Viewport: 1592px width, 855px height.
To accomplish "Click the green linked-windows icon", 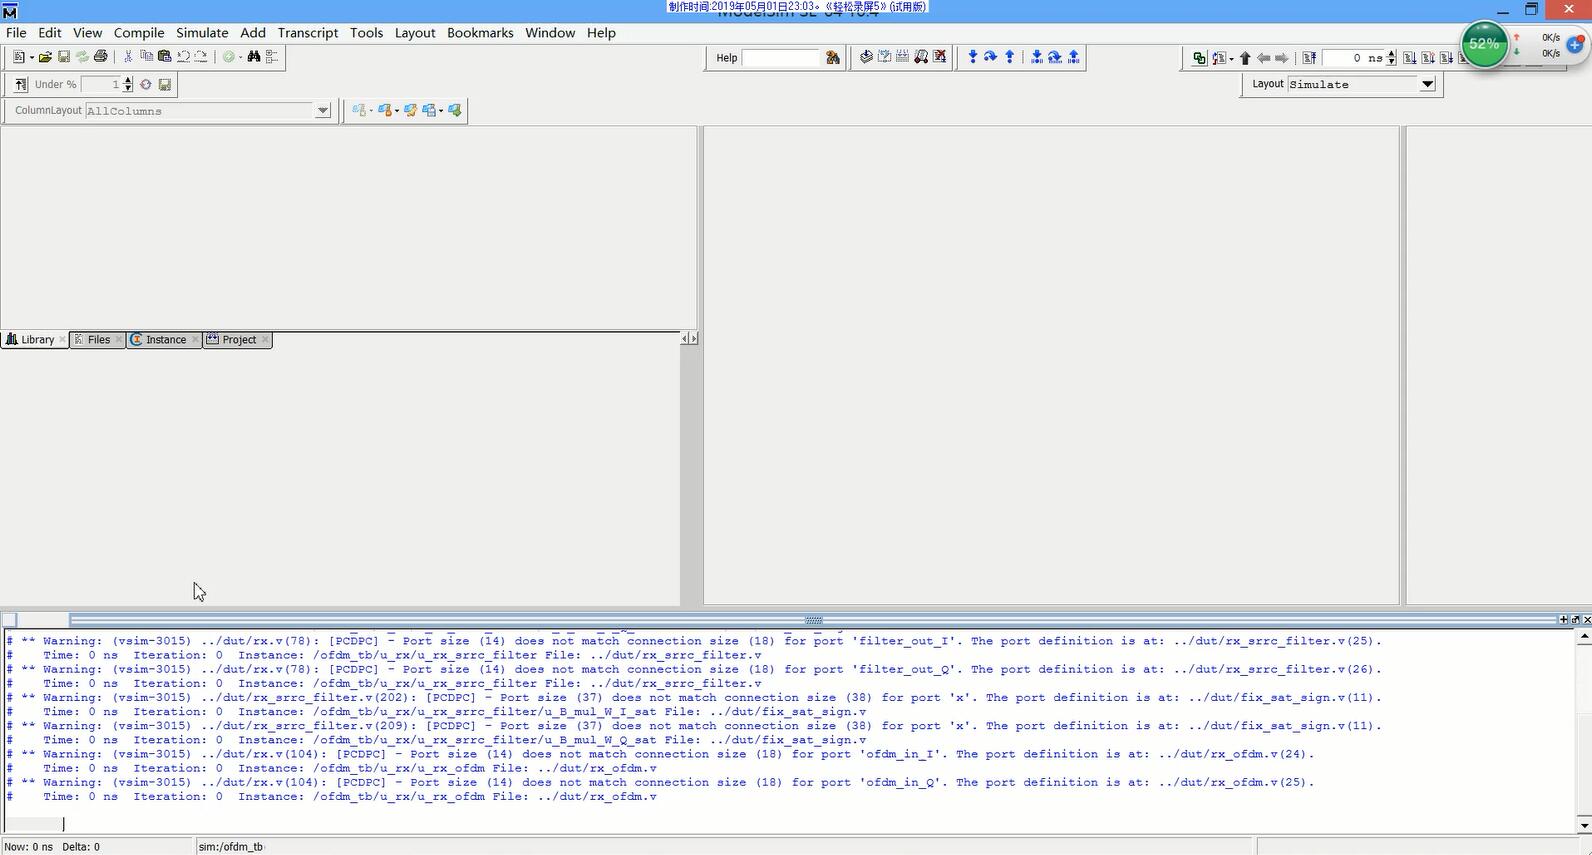I will tap(1199, 58).
